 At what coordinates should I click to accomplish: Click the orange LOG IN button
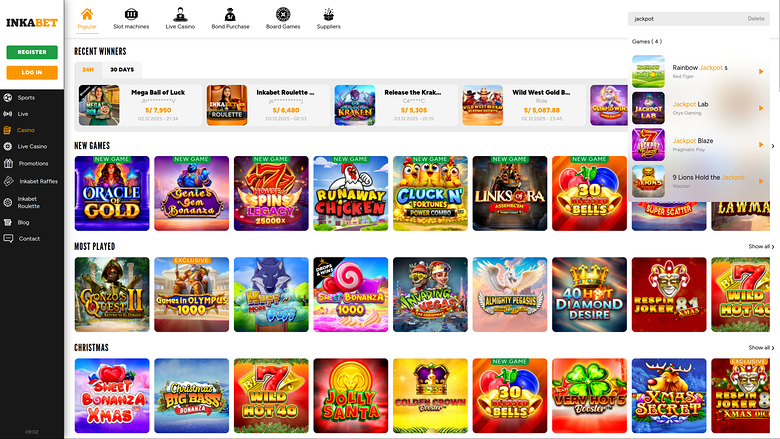(32, 73)
